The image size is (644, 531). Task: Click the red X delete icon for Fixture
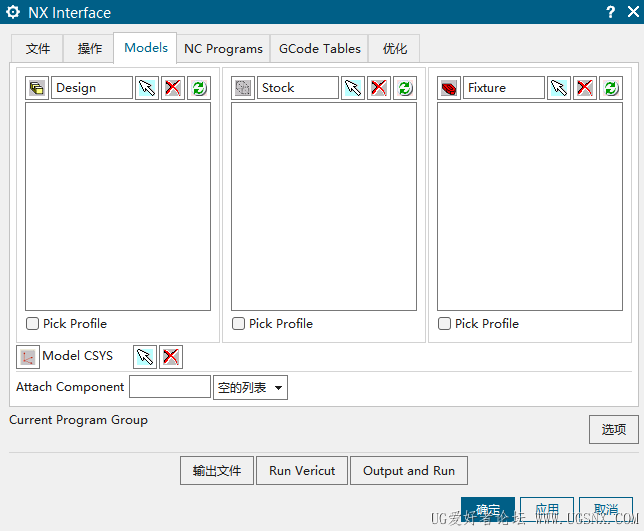point(585,88)
